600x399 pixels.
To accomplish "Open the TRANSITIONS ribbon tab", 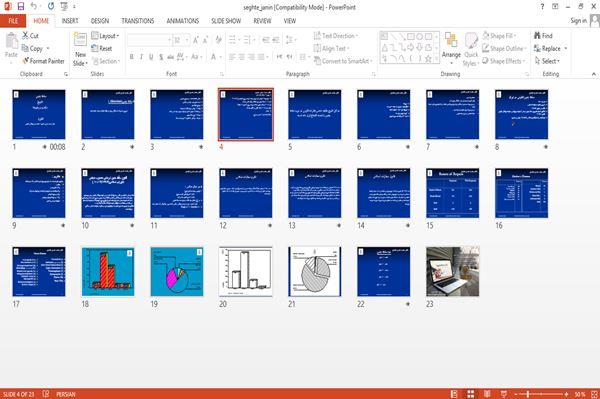I will pyautogui.click(x=138, y=21).
